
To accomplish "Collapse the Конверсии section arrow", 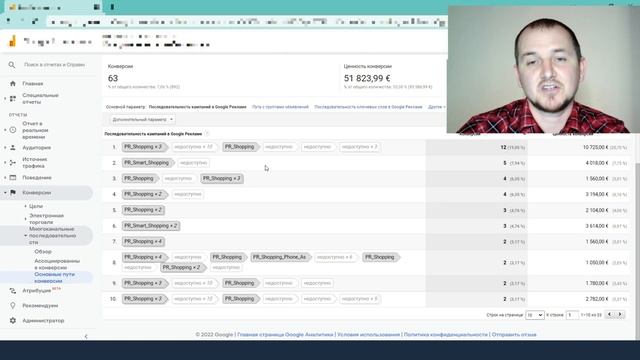I will pos(5,192).
